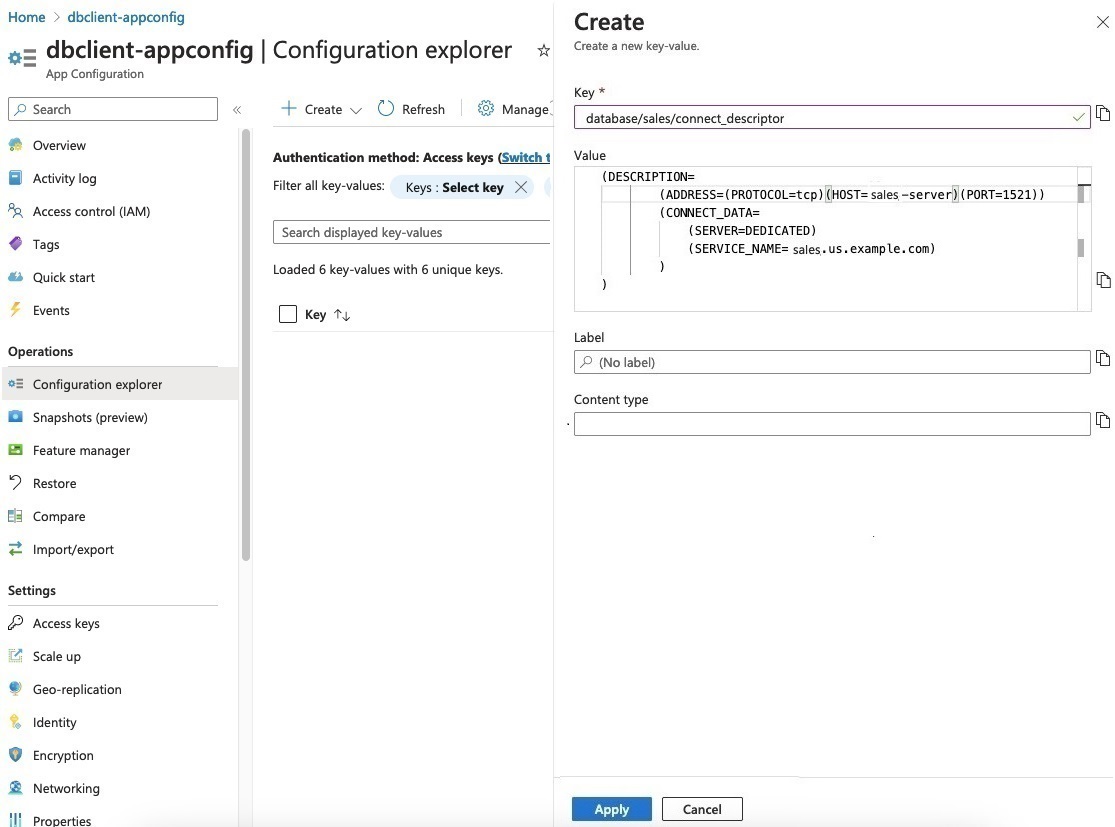The width and height of the screenshot is (1115, 827).
Task: Remove the Keys filter with X
Action: 521,187
